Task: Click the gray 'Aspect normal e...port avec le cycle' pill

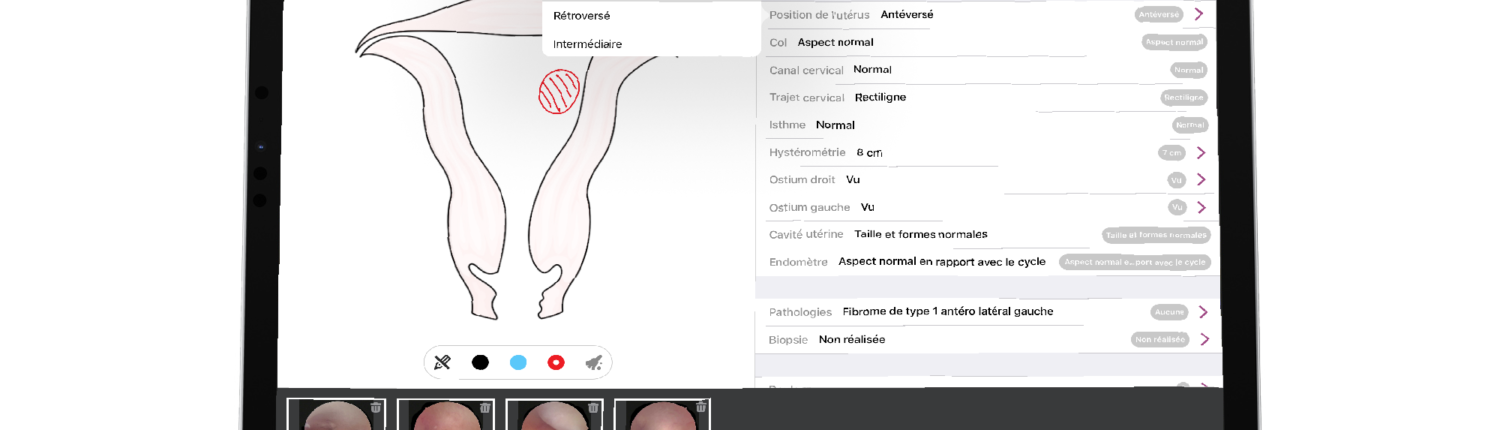Action: [x=1135, y=262]
